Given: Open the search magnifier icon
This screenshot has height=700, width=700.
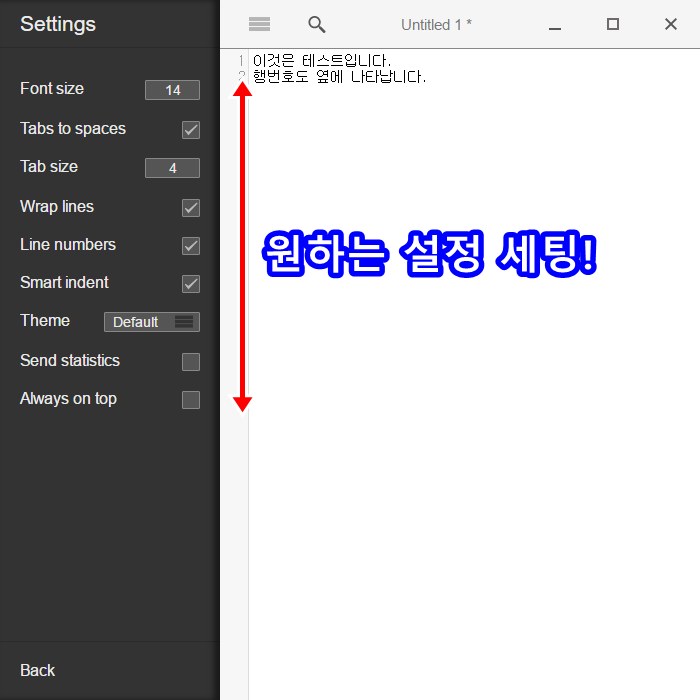Looking at the screenshot, I should coord(317,25).
